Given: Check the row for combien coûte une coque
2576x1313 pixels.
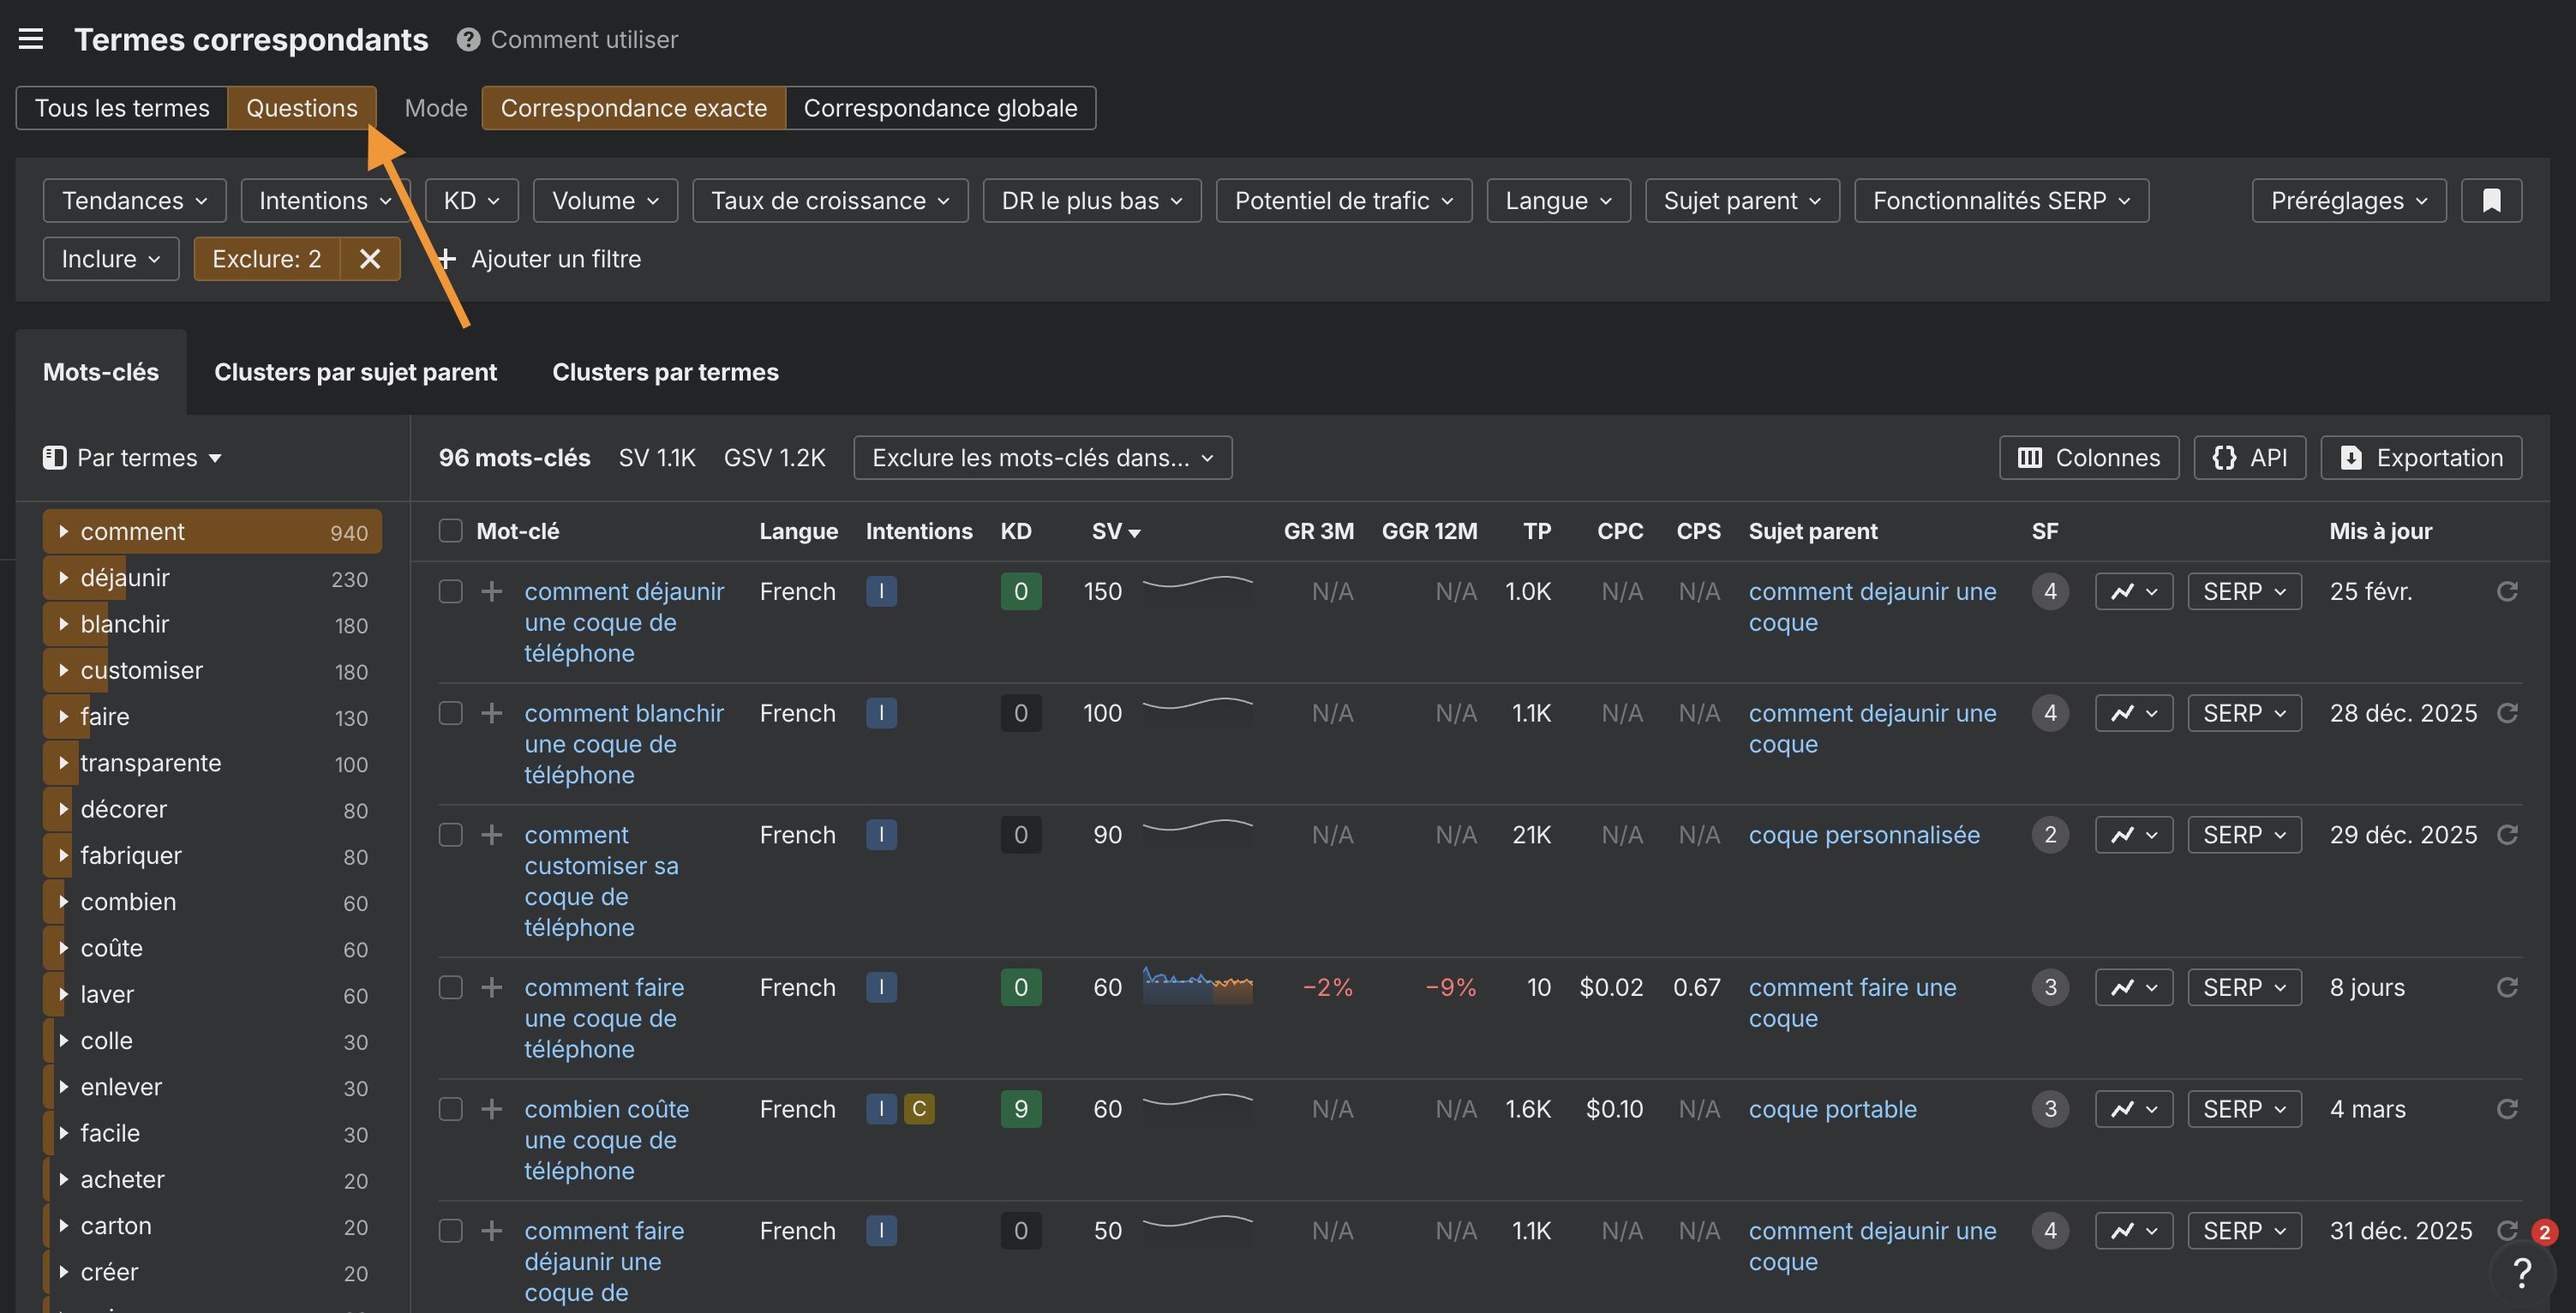Looking at the screenshot, I should (x=450, y=1109).
